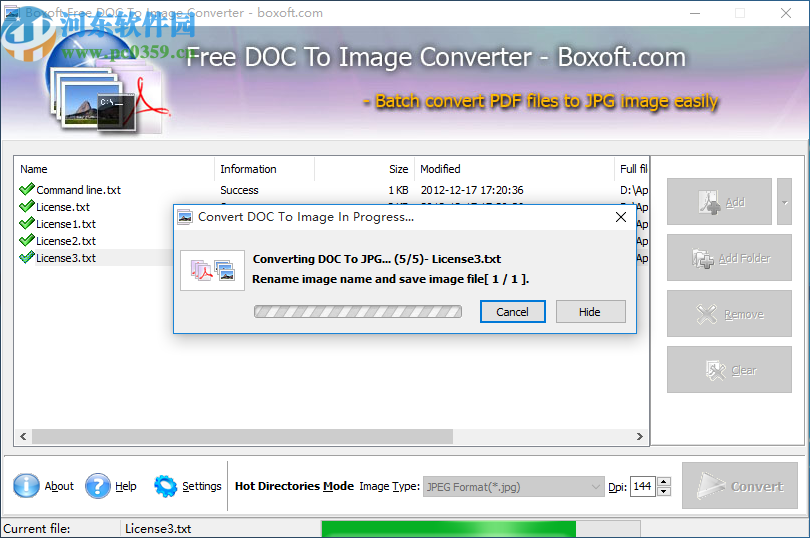The width and height of the screenshot is (810, 538).
Task: Close the Convert DOC To Image dialog
Action: tap(621, 217)
